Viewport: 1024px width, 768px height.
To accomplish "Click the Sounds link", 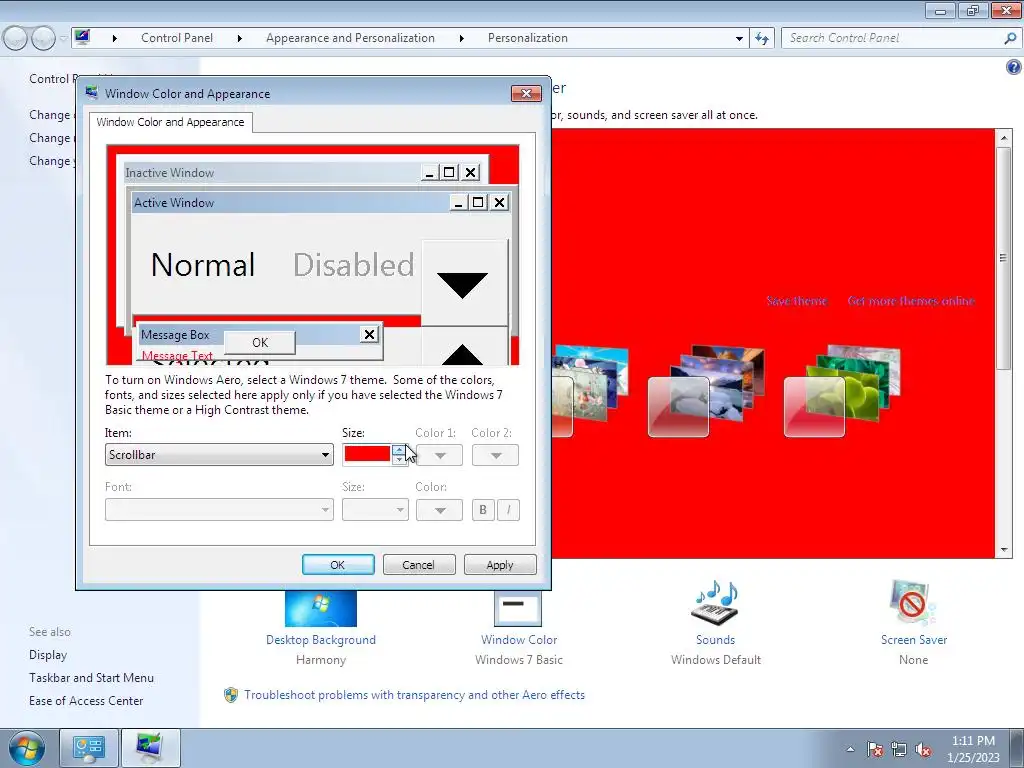I will tap(715, 640).
